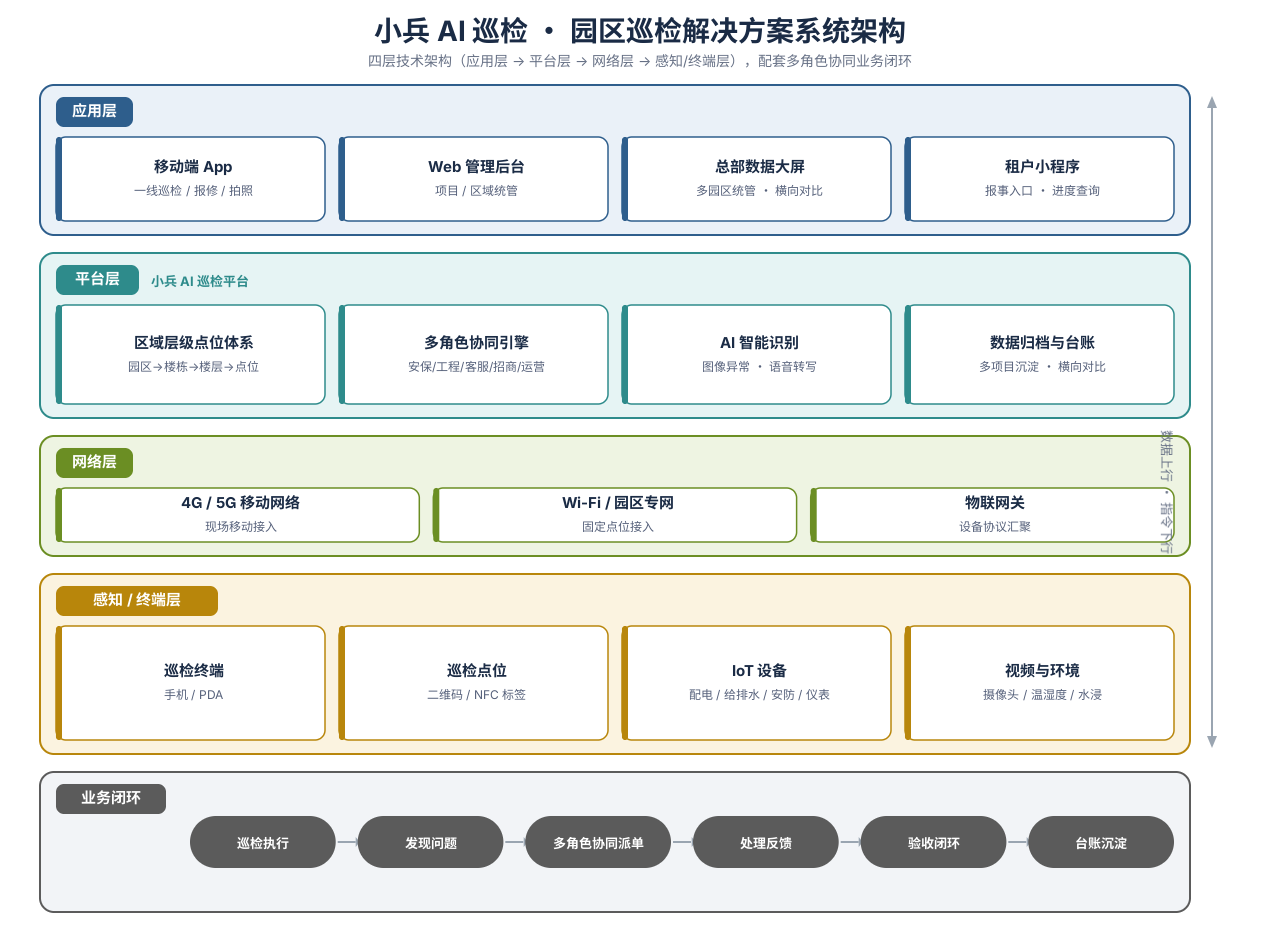Click the 发现问题 step pill
The height and width of the screenshot is (940, 1280).
point(431,842)
